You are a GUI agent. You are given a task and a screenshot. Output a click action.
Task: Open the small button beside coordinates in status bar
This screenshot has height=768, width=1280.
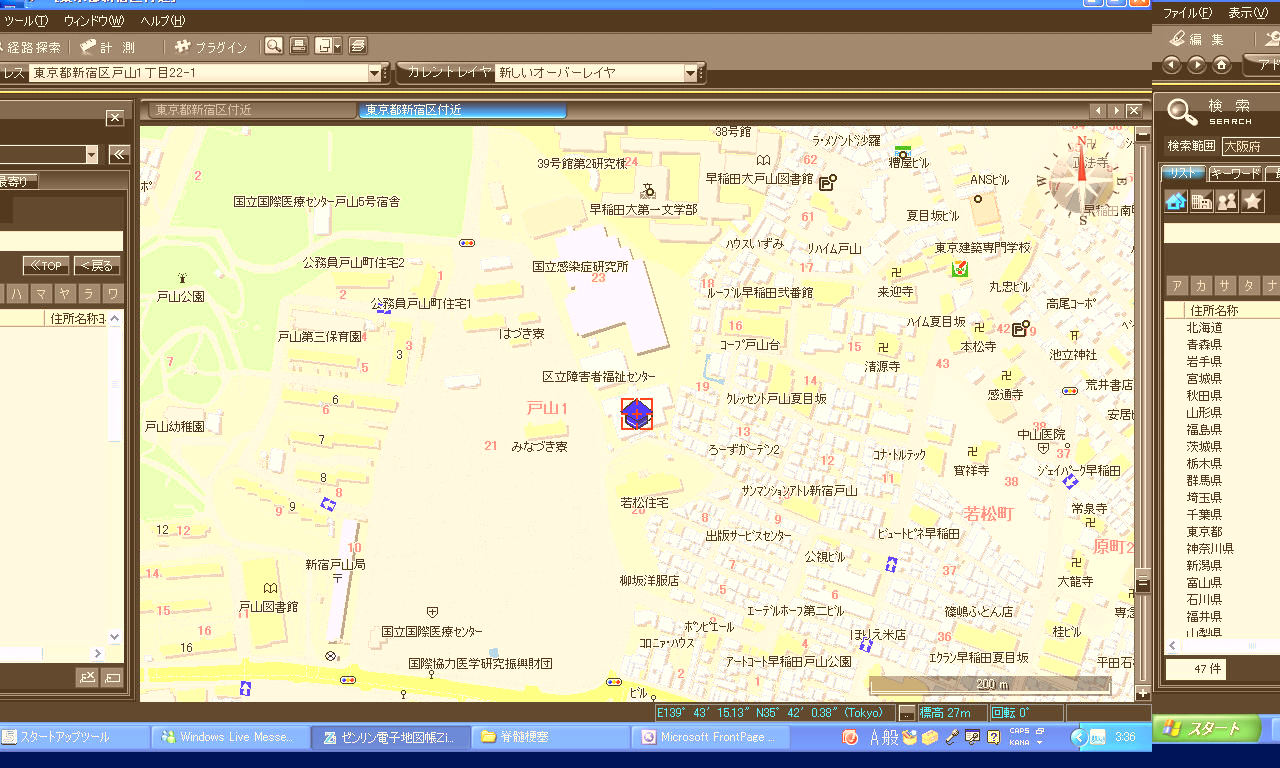pos(906,713)
